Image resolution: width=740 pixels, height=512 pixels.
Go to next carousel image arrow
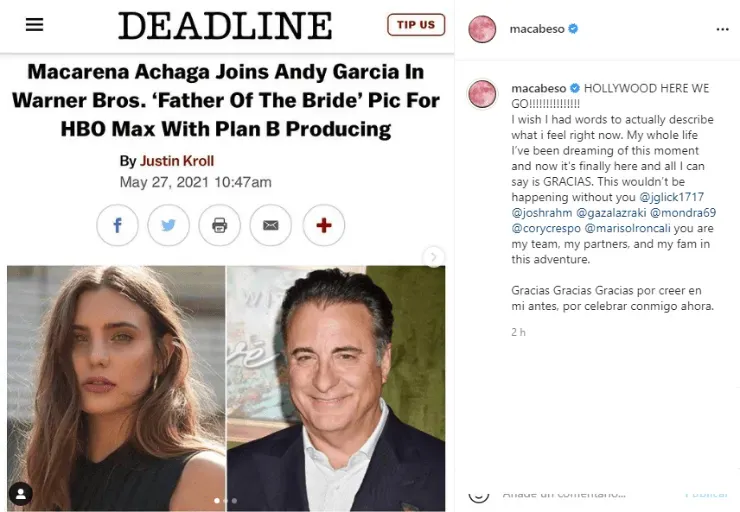(x=434, y=257)
